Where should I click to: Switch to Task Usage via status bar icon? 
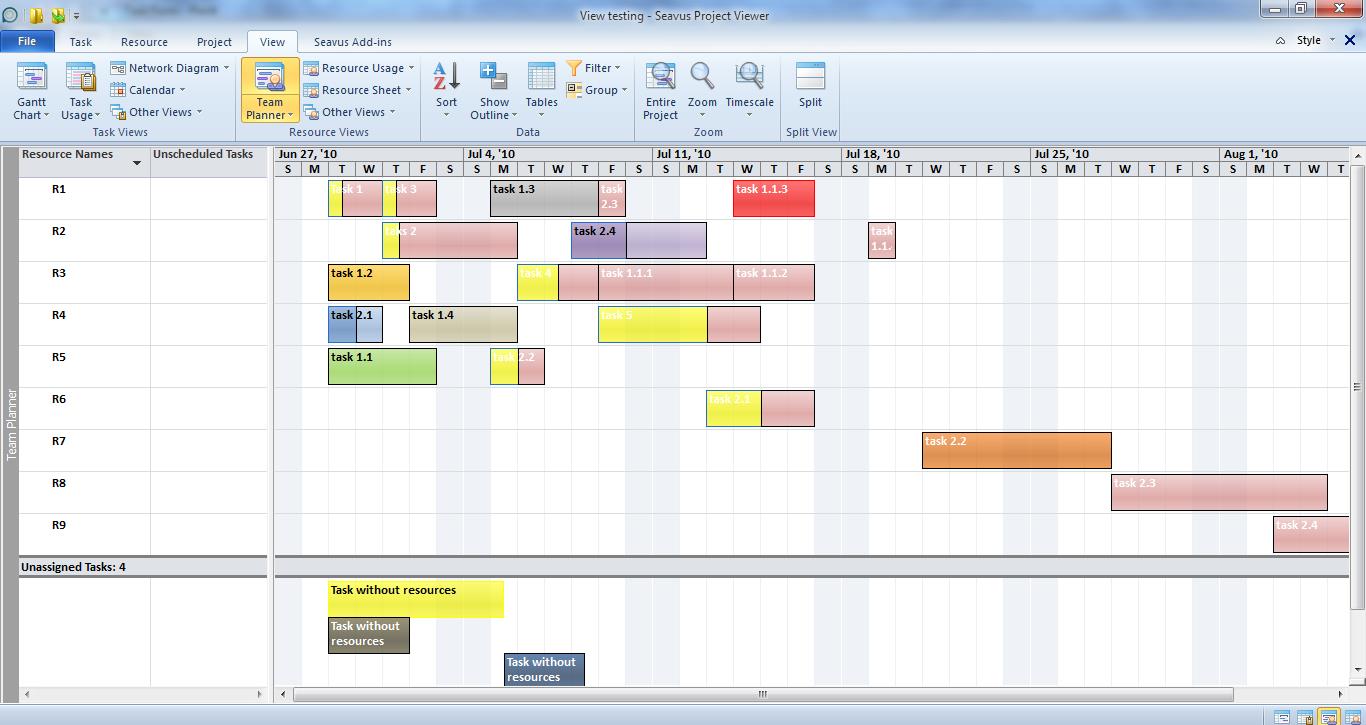tap(1306, 717)
